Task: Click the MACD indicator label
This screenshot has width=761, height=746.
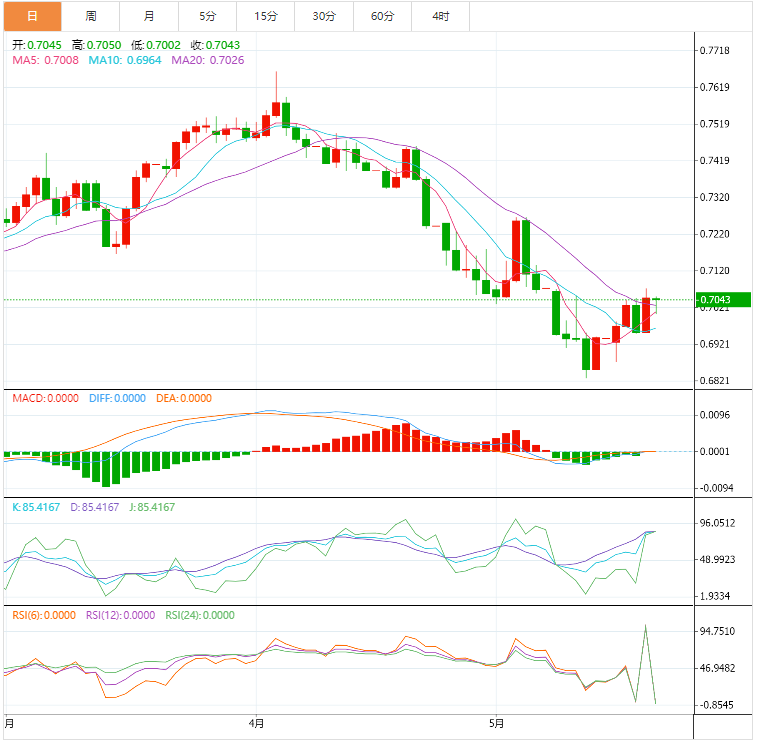Action: click(45, 398)
